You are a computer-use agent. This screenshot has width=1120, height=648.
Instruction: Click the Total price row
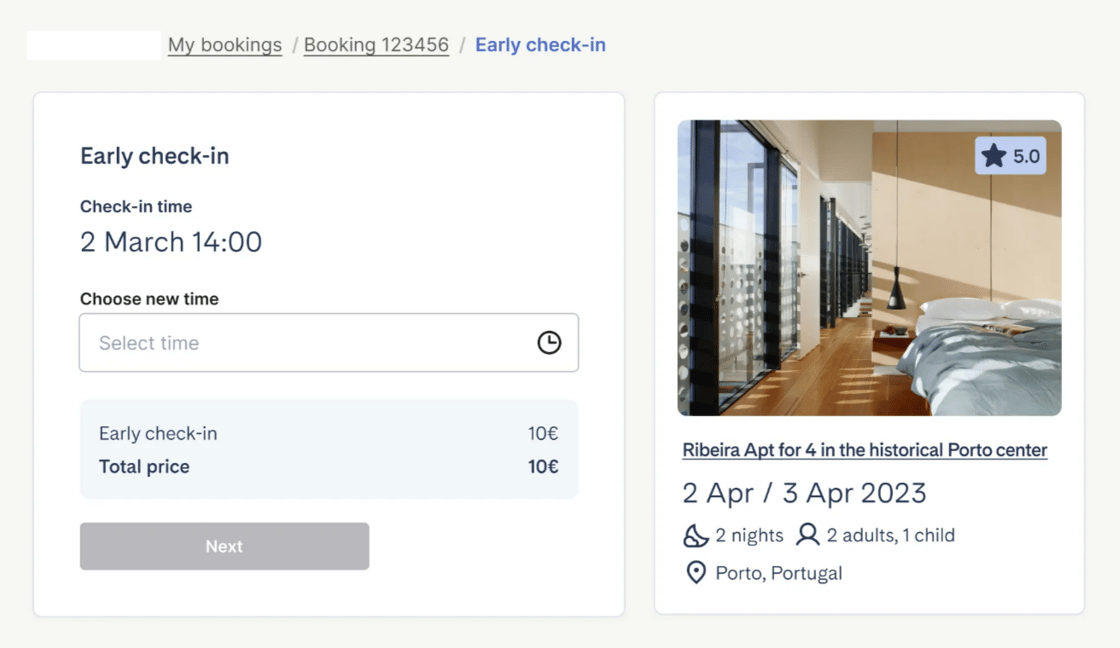329,467
